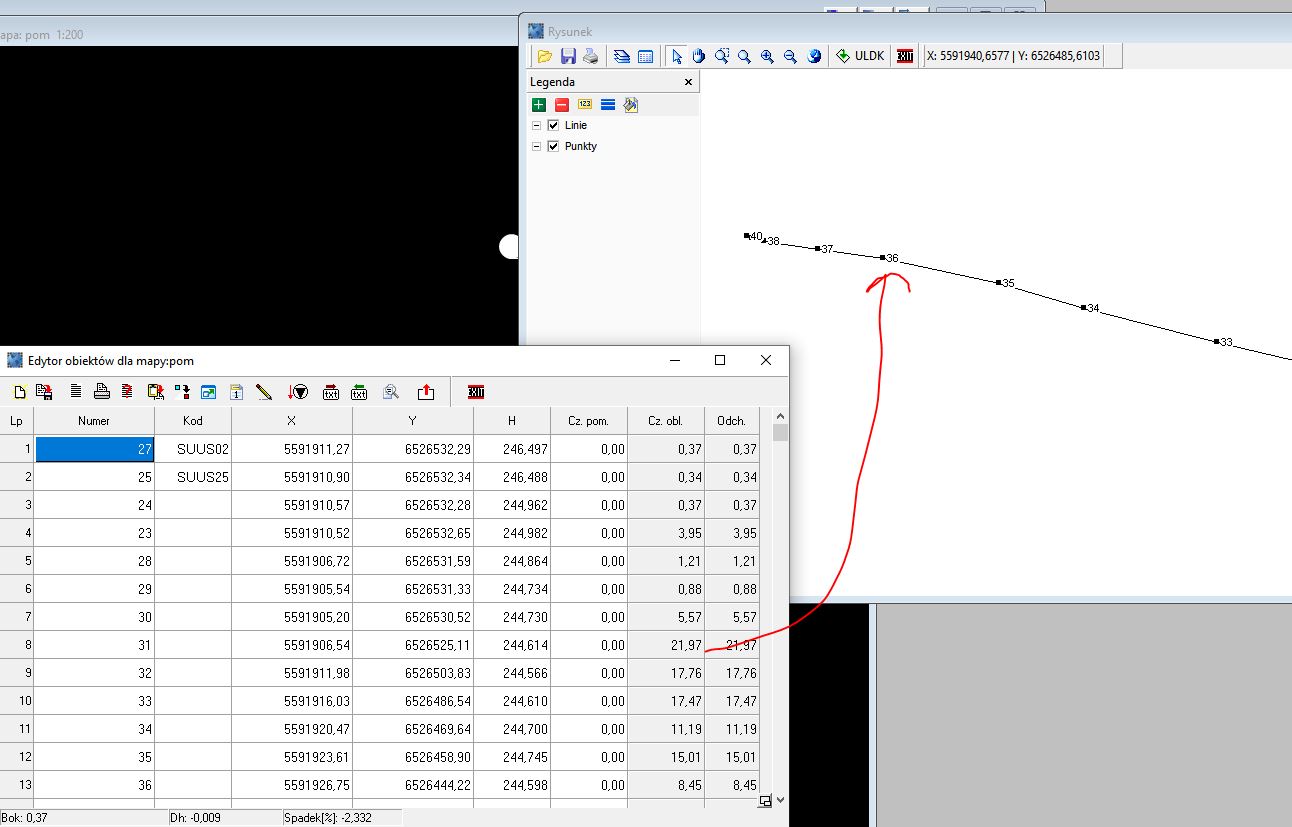Open layers icon in Rysunek toolbar
1292x827 pixels.
(622, 56)
